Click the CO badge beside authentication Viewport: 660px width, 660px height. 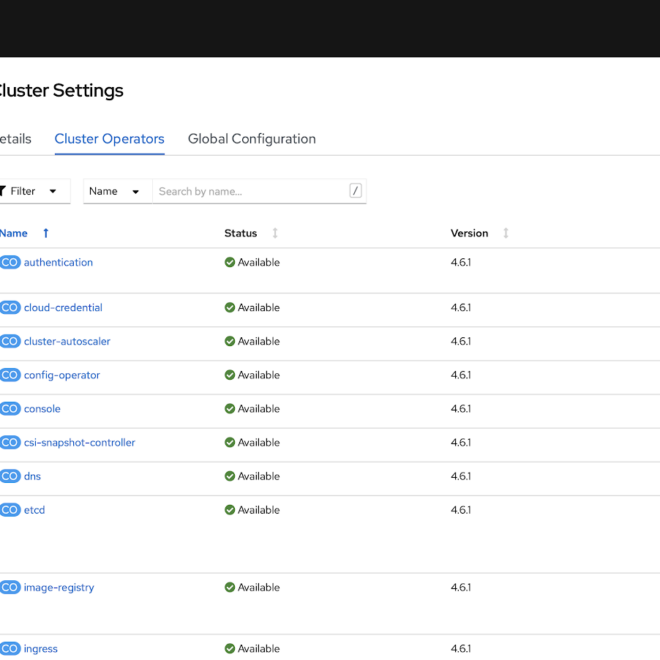[x=10, y=262]
